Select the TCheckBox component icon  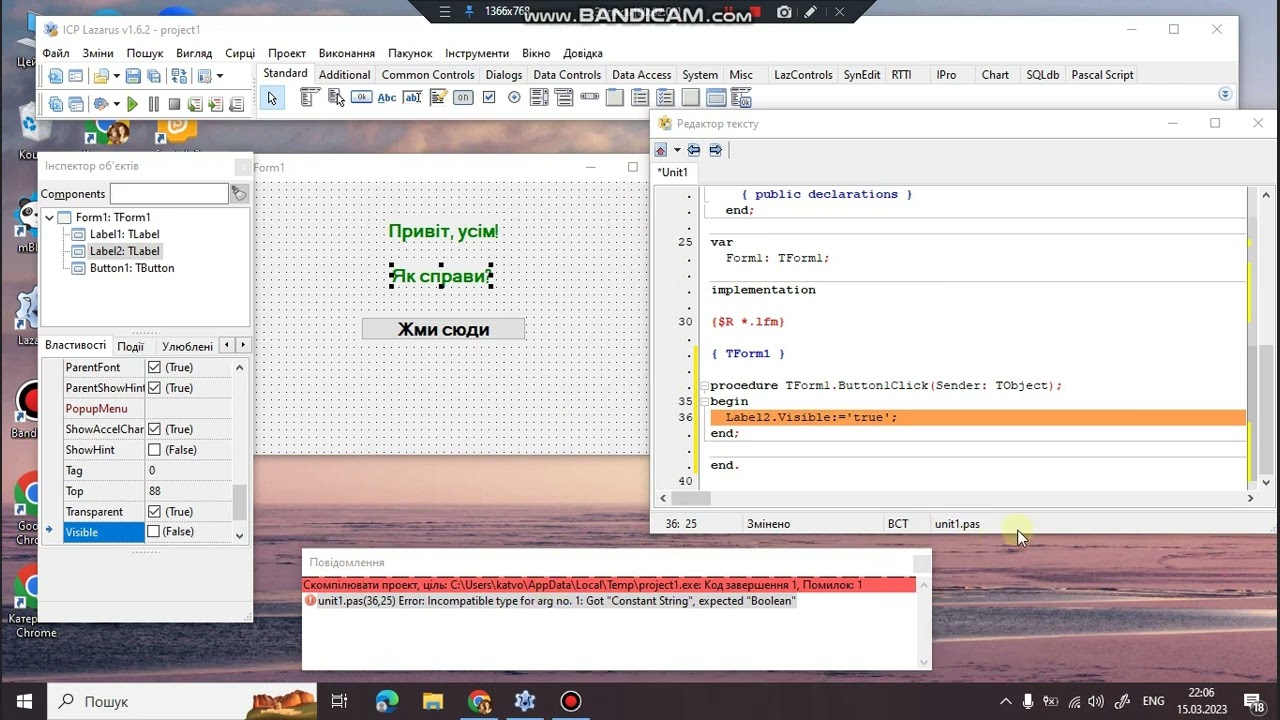point(489,98)
